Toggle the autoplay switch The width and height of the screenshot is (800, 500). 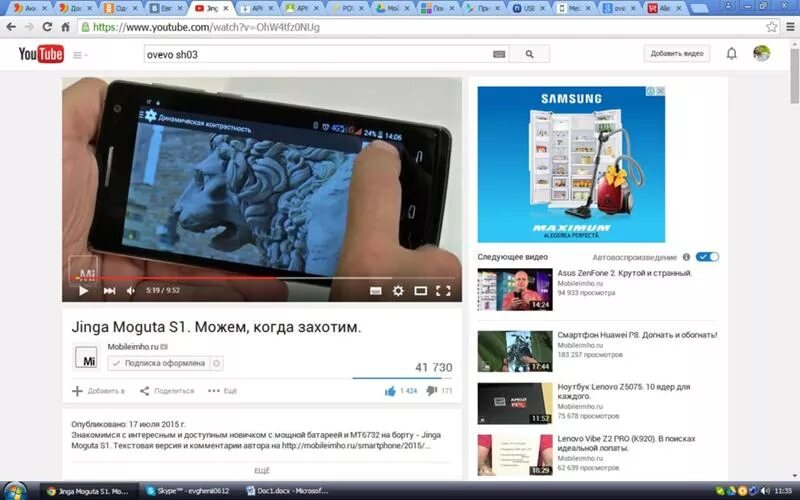708,257
